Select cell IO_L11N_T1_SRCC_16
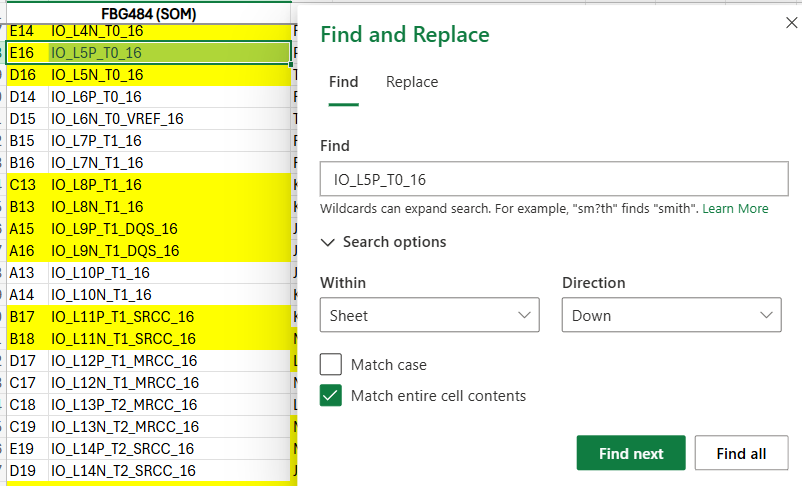The width and height of the screenshot is (802, 486). coord(169,339)
